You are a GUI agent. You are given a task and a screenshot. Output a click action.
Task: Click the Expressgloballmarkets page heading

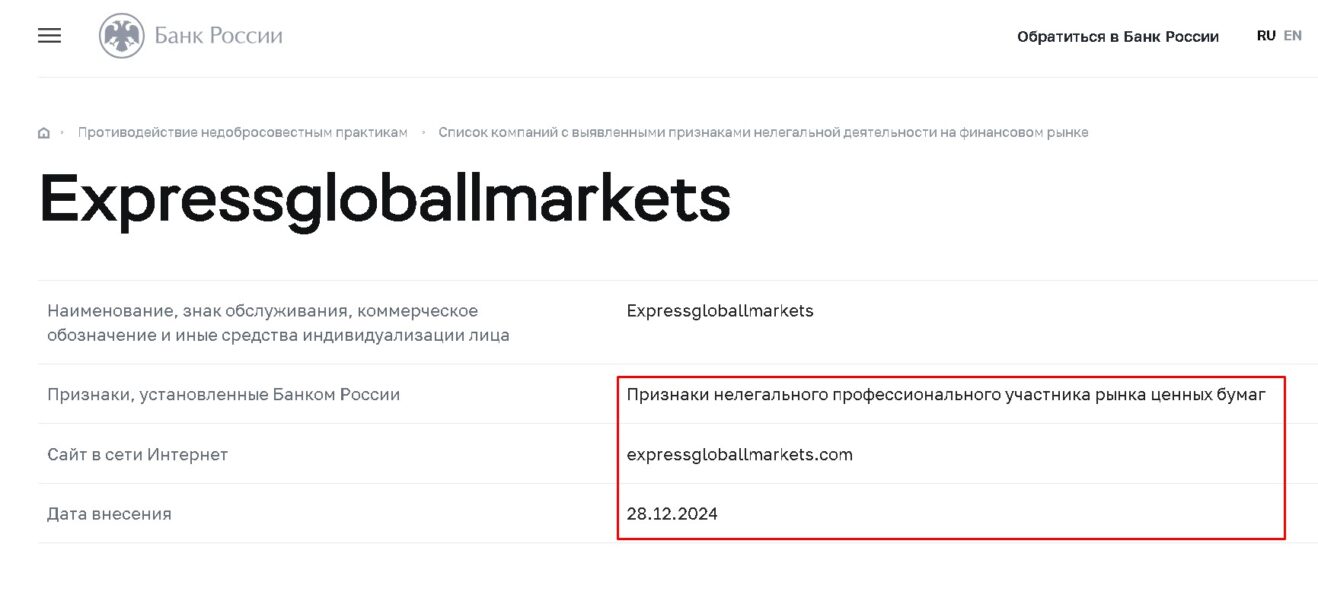(385, 200)
